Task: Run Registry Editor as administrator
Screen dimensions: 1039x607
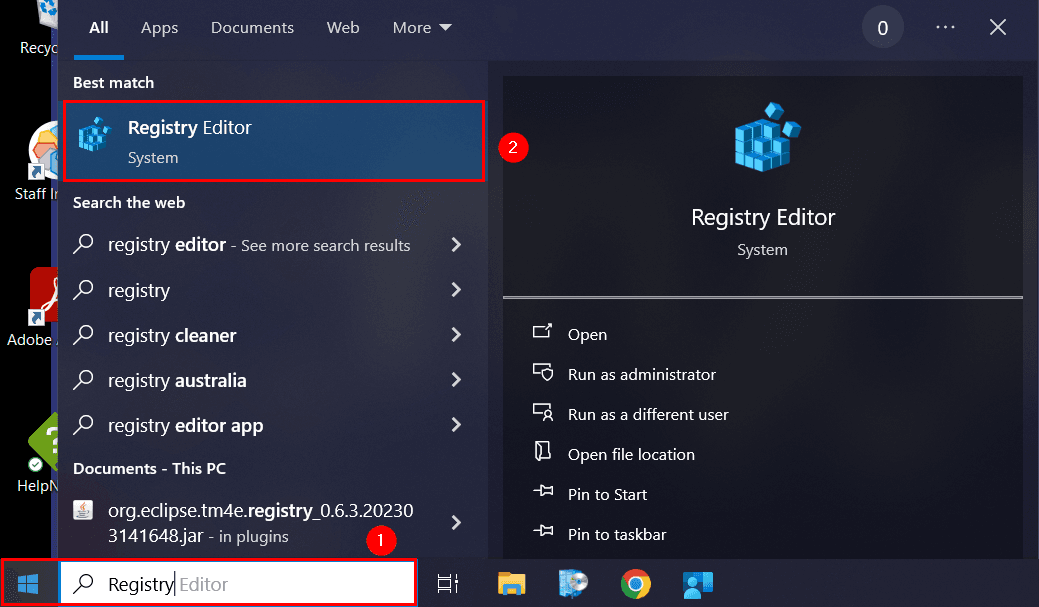Action: [x=640, y=374]
